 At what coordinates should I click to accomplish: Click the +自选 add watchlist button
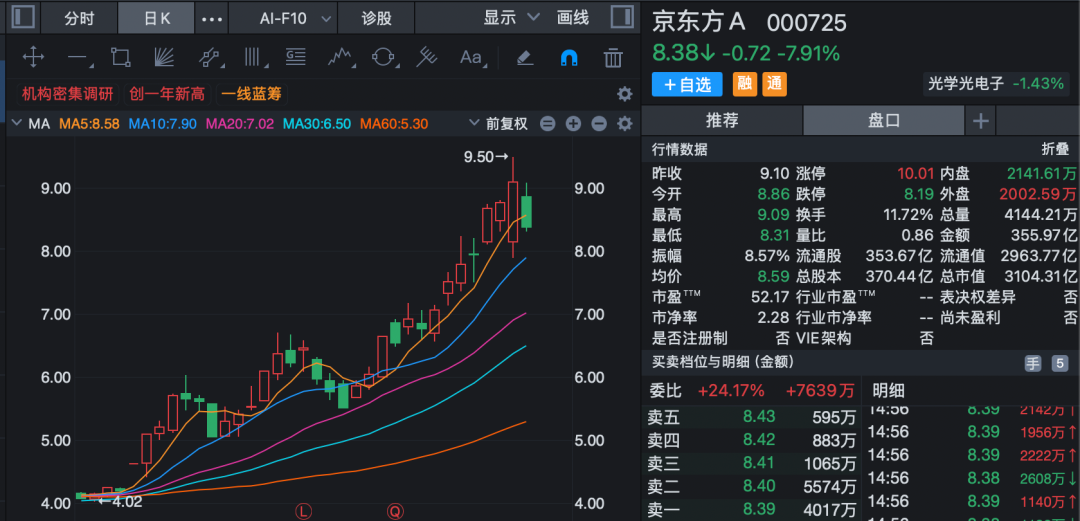click(x=687, y=85)
